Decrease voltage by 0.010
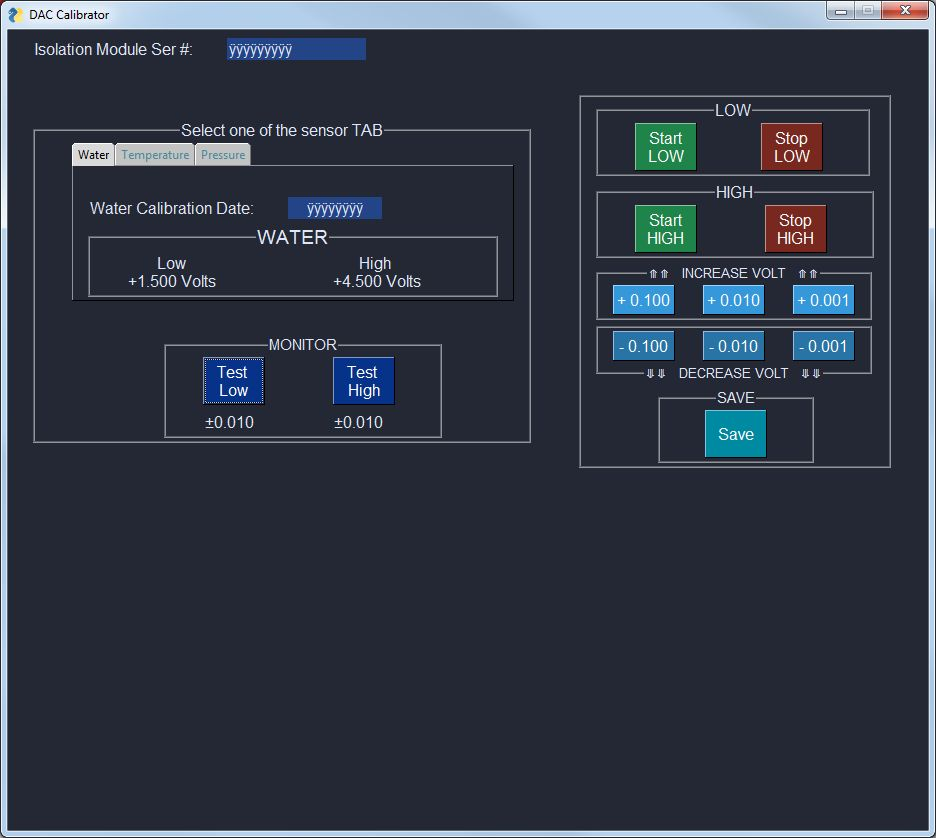 [733, 346]
